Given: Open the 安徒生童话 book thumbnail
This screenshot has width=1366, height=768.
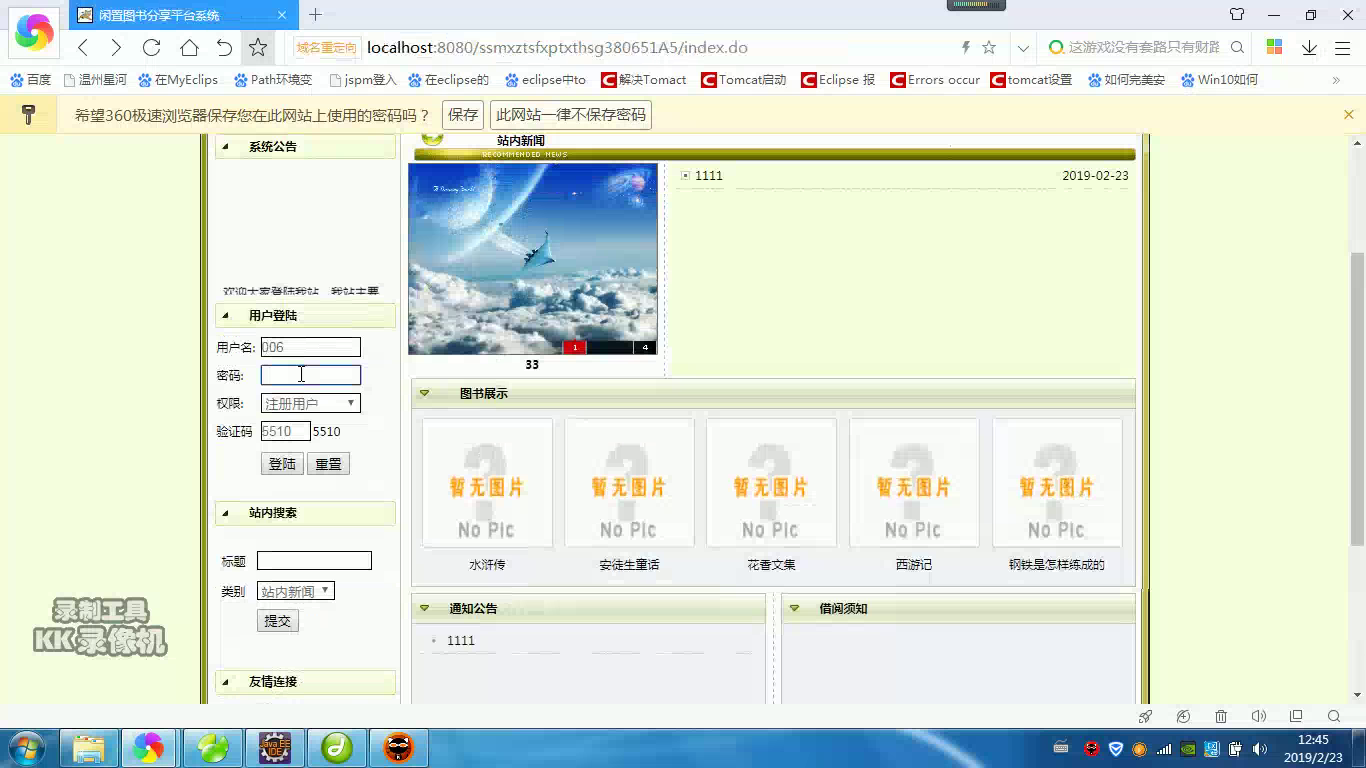Looking at the screenshot, I should [x=629, y=483].
